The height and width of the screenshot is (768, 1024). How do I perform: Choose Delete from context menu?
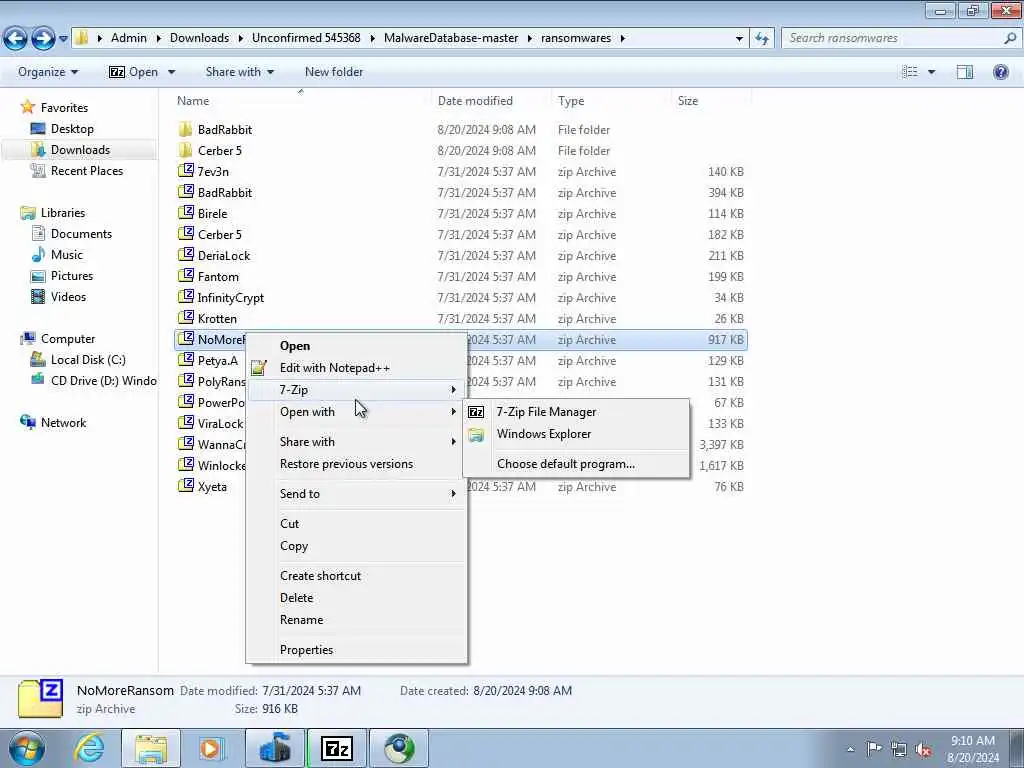[296, 598]
